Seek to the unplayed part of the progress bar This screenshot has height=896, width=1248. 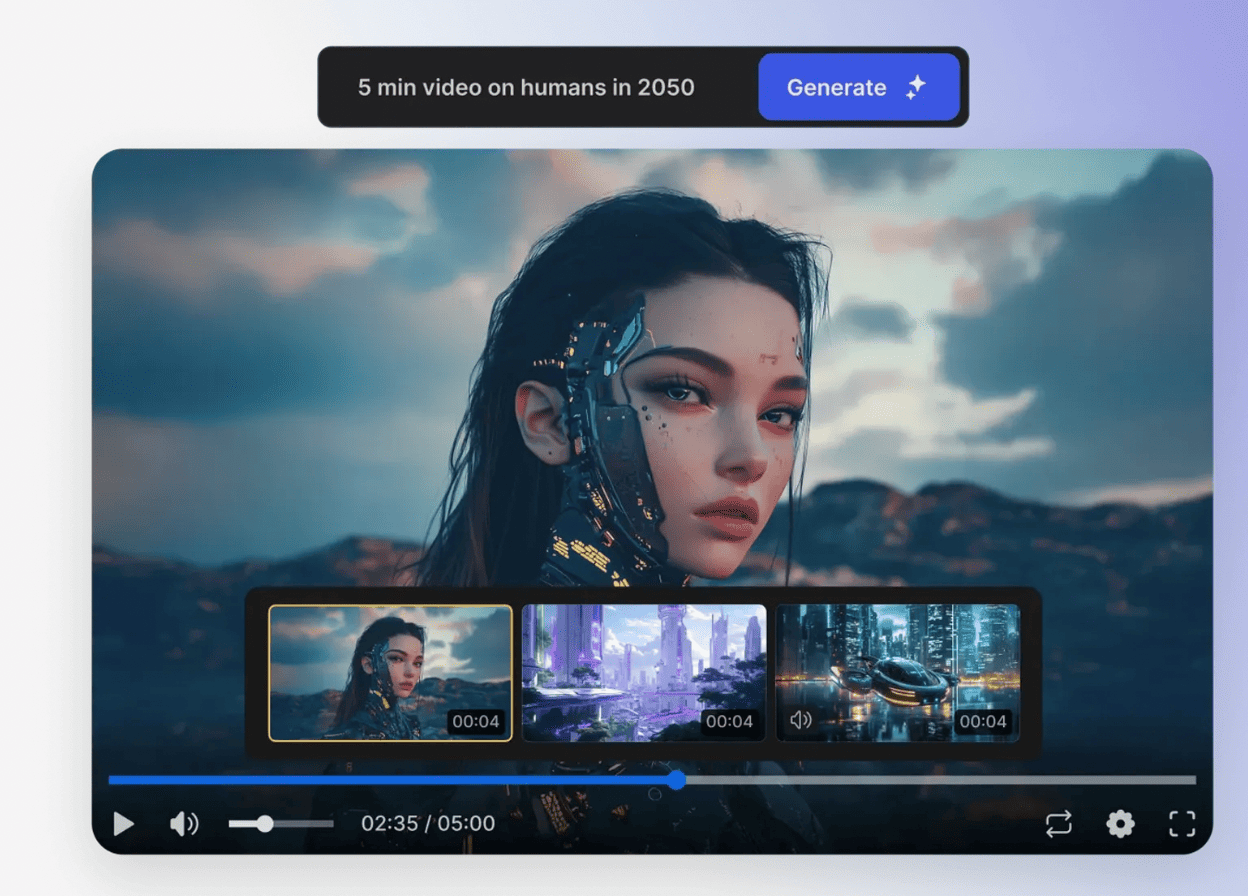click(x=941, y=780)
